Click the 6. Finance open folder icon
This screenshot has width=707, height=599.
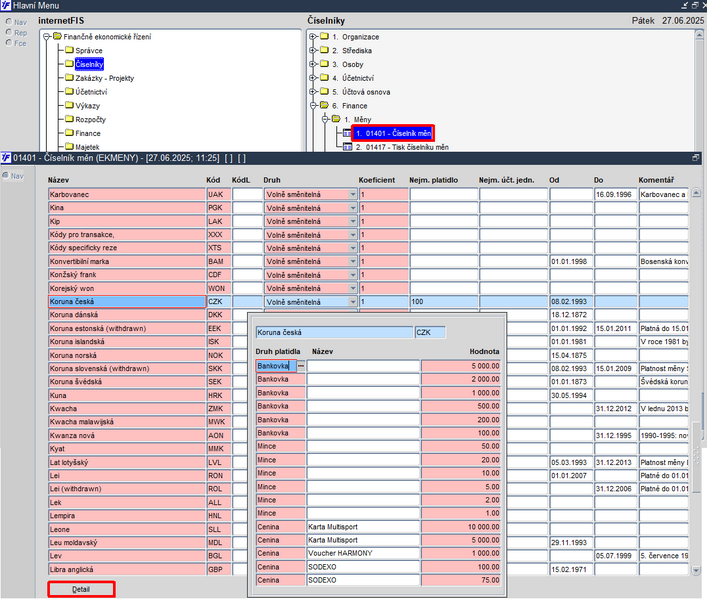point(325,105)
